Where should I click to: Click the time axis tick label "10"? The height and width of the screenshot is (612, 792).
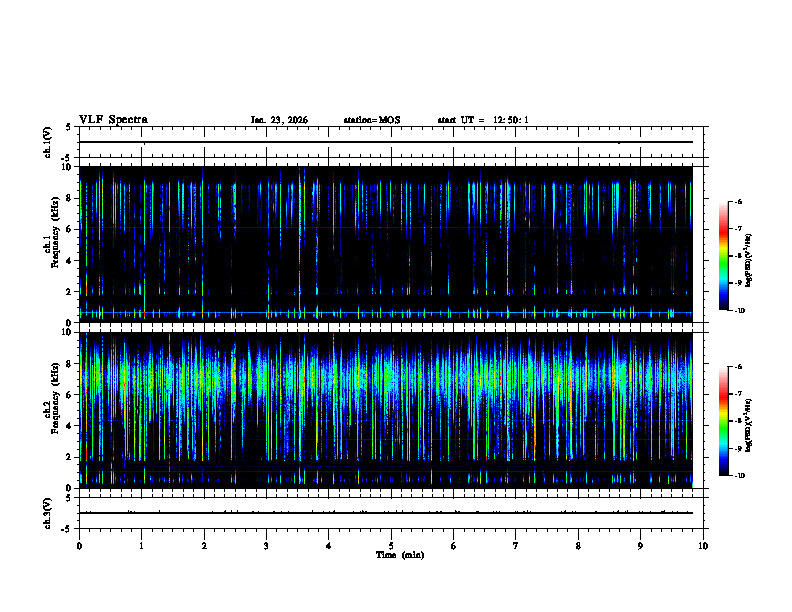703,546
